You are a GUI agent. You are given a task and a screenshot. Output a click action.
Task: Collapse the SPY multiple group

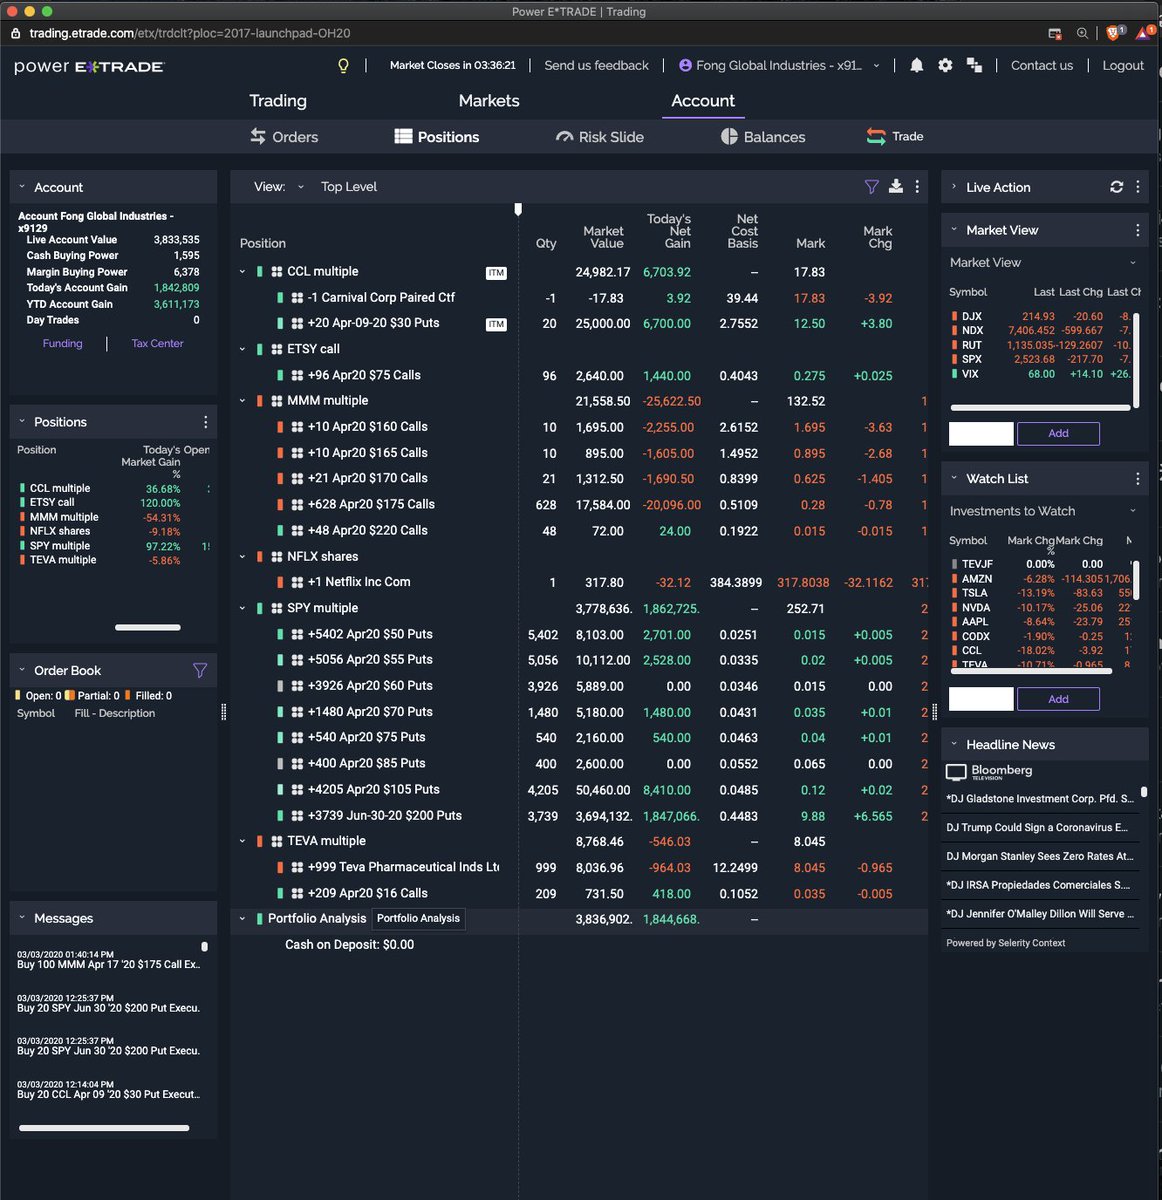point(242,608)
